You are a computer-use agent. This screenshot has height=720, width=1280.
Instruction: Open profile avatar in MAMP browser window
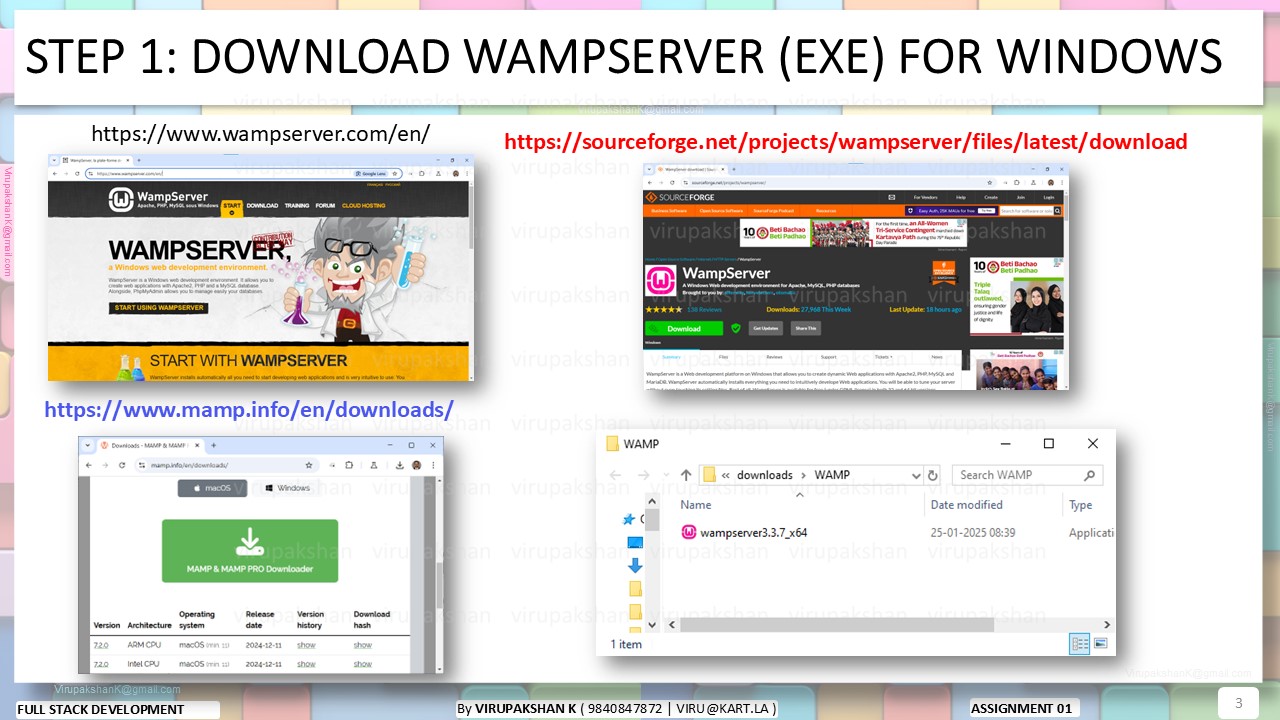tap(415, 465)
